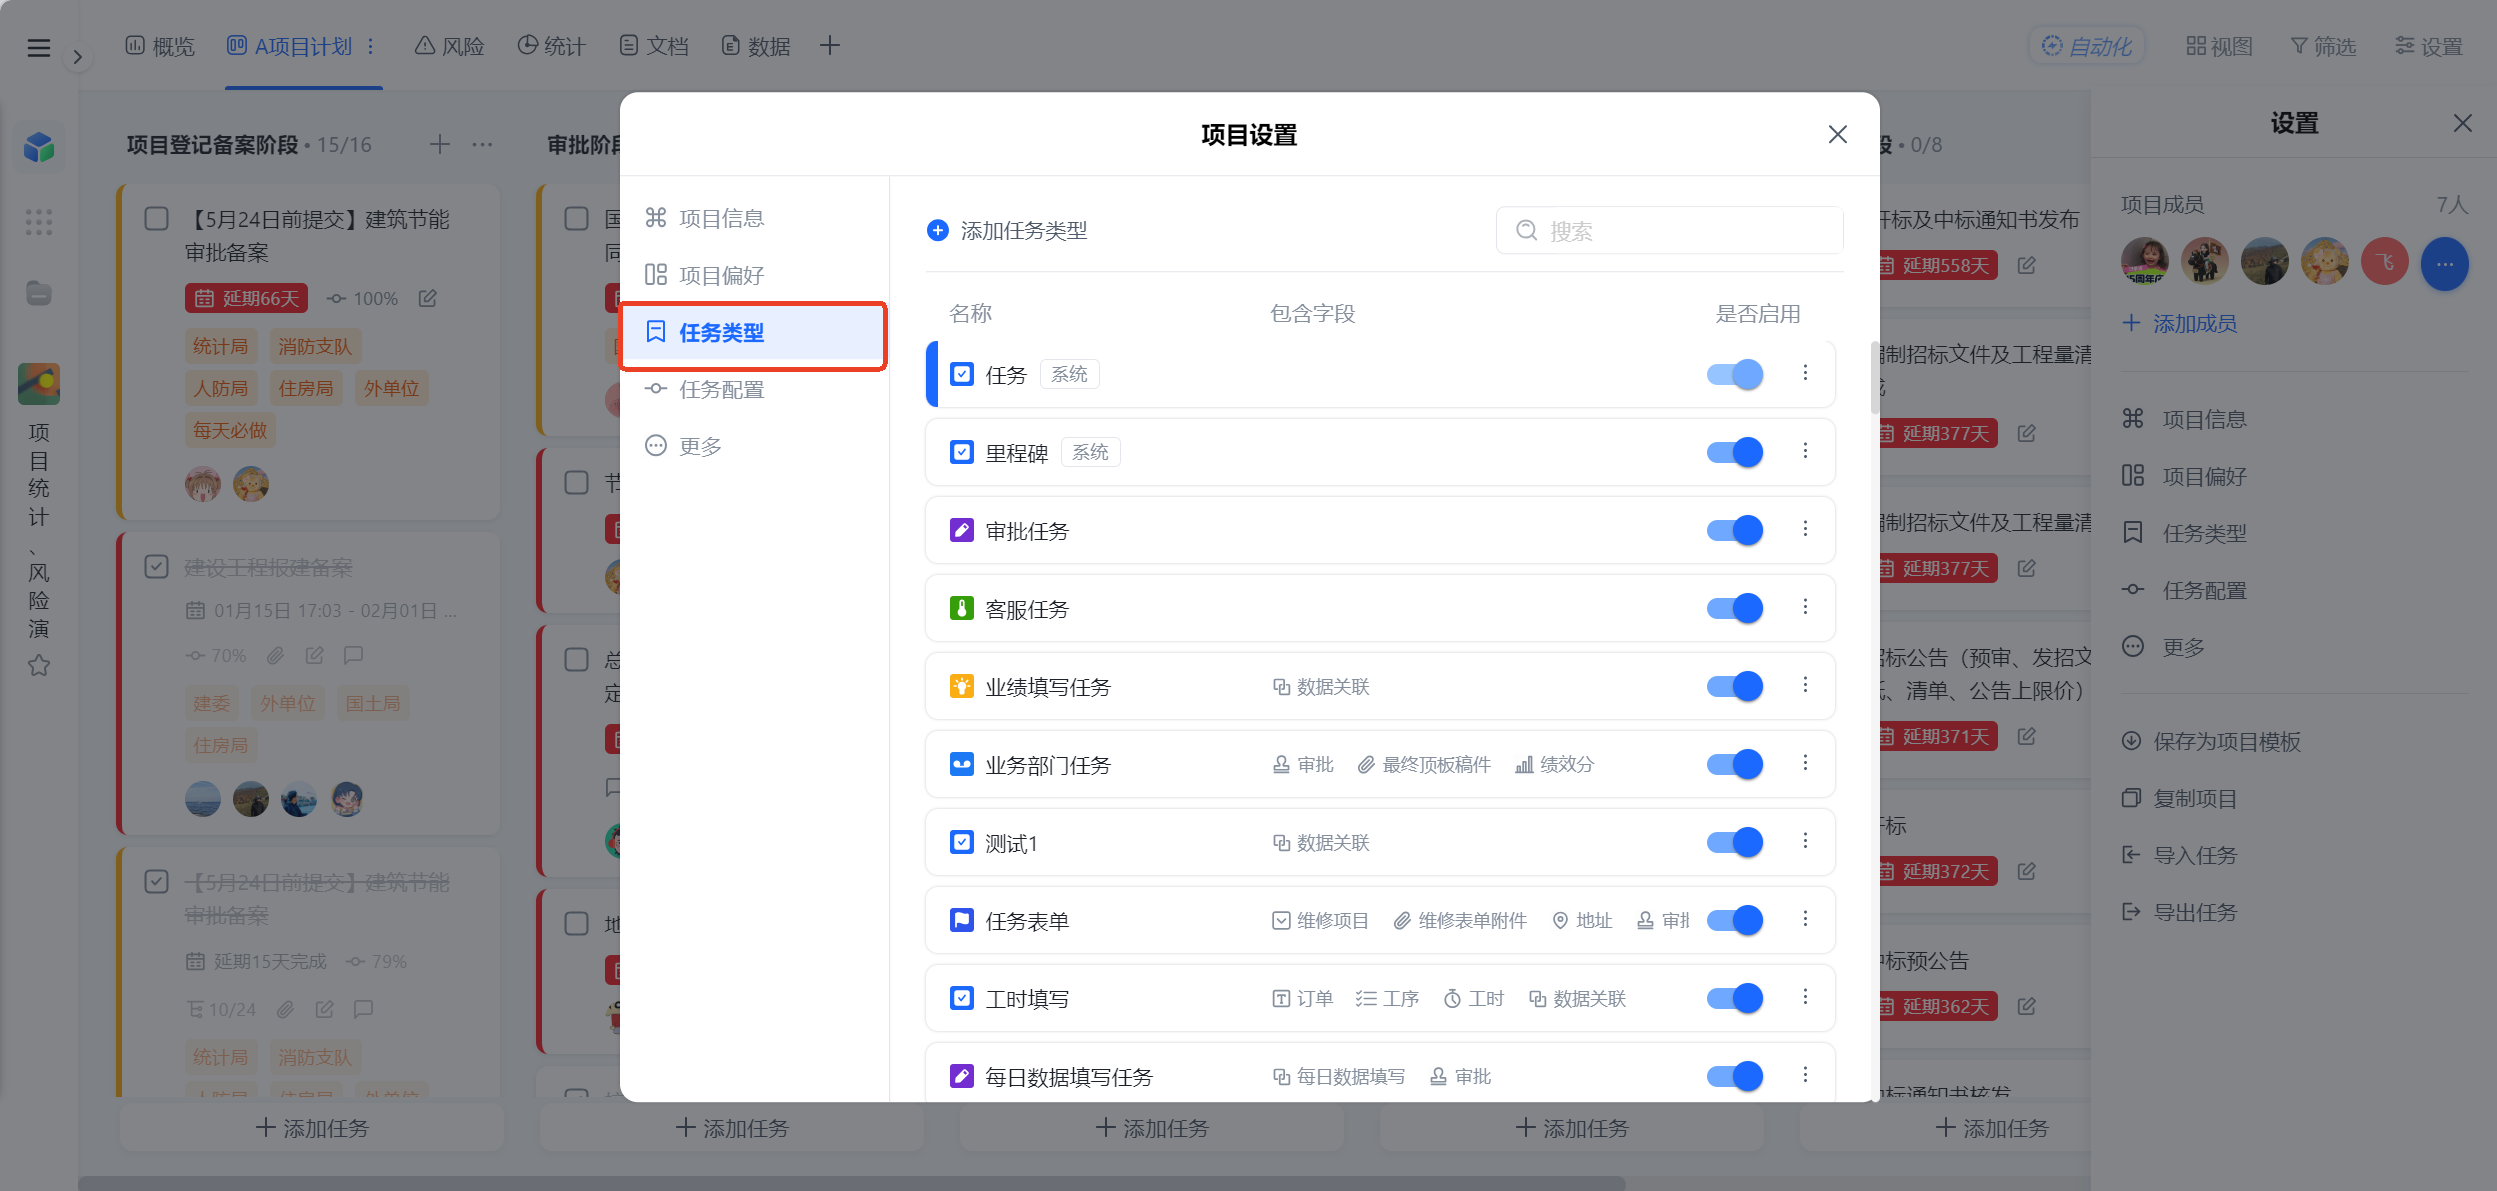This screenshot has height=1191, width=2497.
Task: Switch to the 统计 tab
Action: [x=552, y=46]
